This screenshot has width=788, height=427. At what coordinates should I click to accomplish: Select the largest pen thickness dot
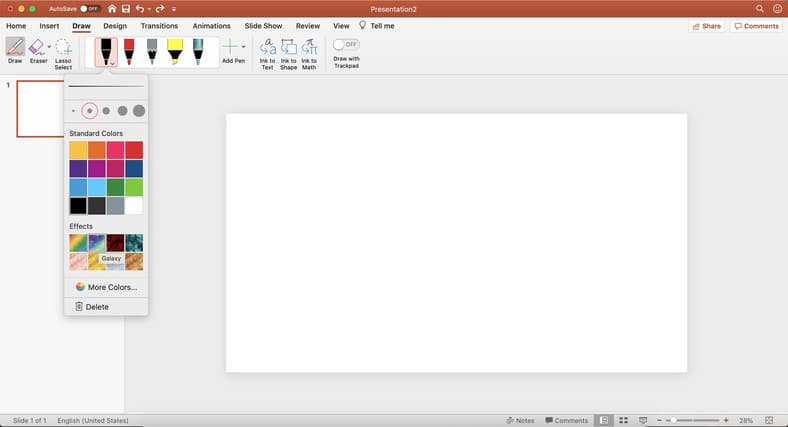coord(139,111)
